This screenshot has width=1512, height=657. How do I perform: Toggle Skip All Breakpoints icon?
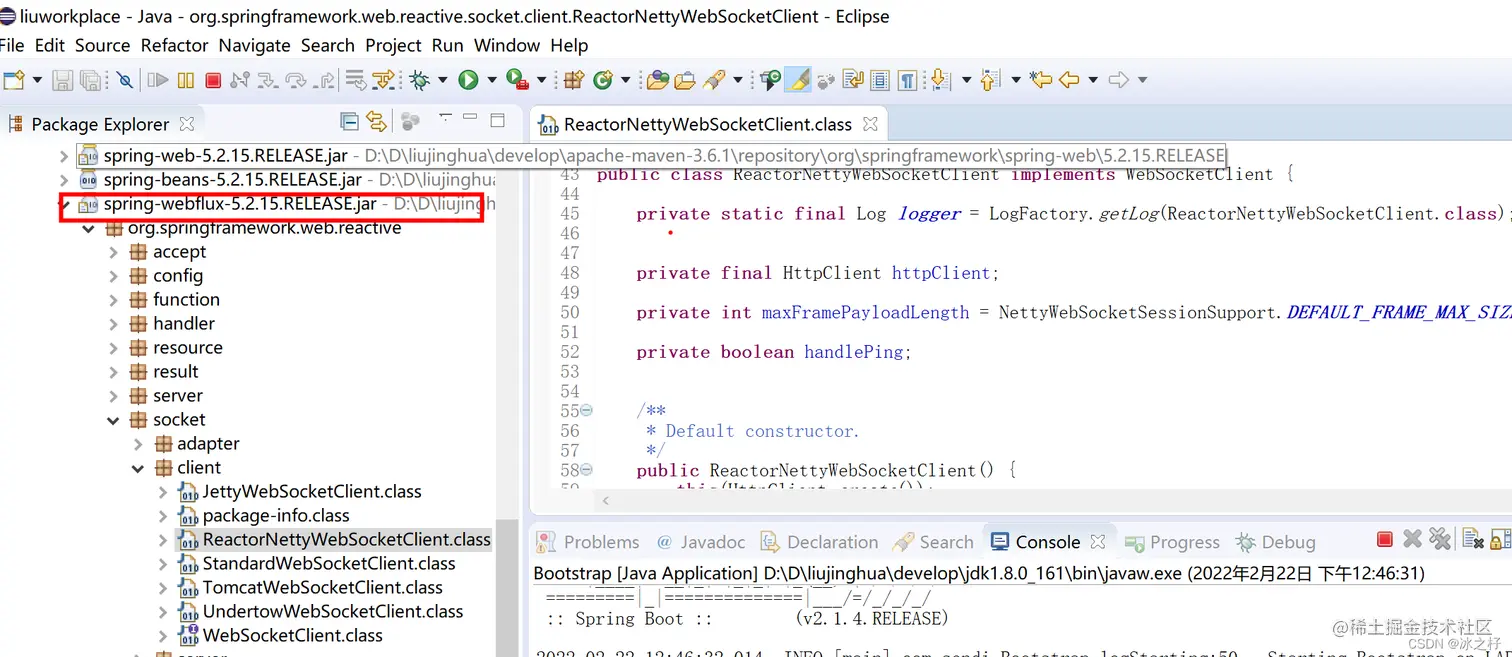pyautogui.click(x=124, y=80)
